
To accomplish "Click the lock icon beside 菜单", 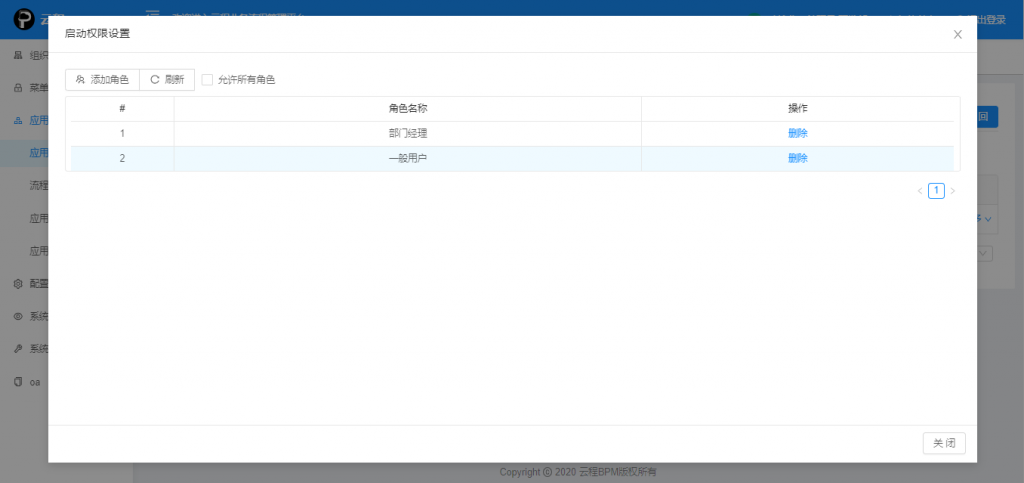I will pyautogui.click(x=18, y=88).
